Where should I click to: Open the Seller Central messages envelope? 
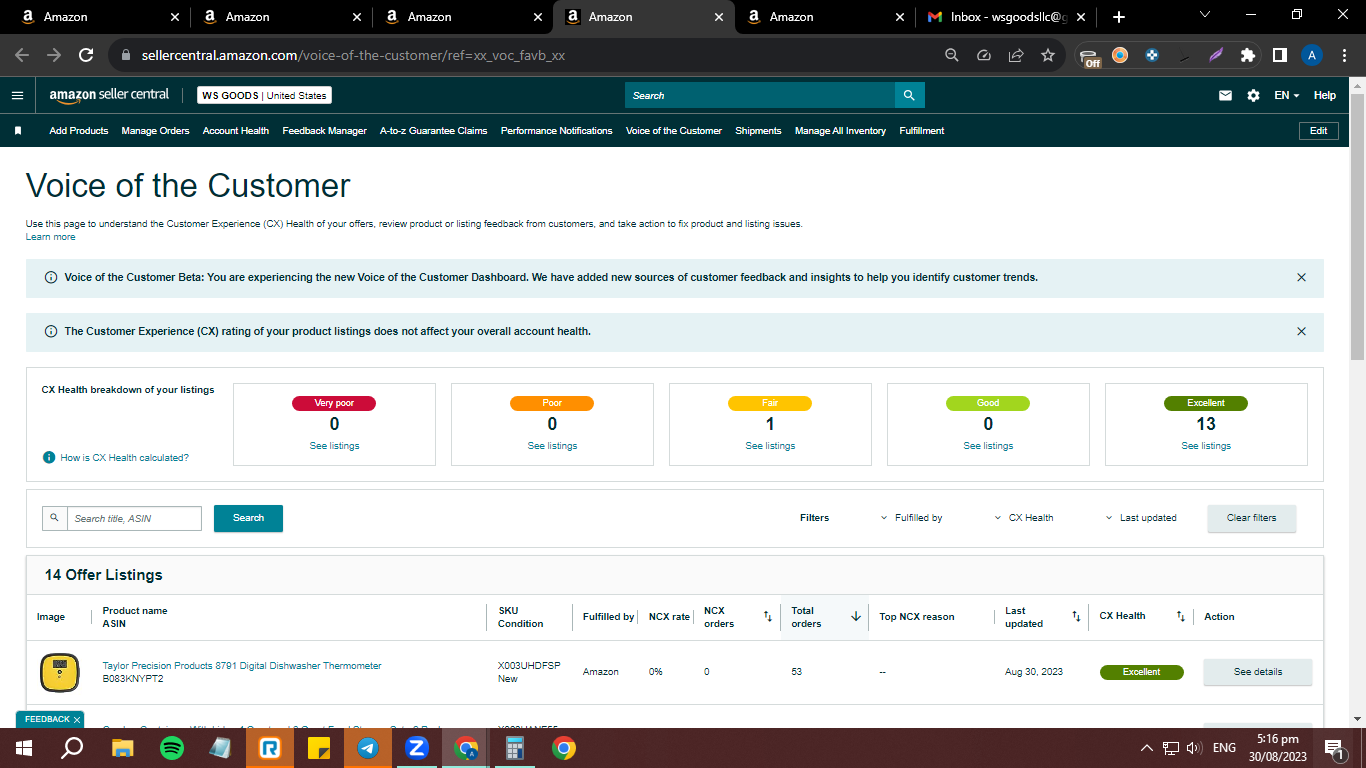(1225, 95)
